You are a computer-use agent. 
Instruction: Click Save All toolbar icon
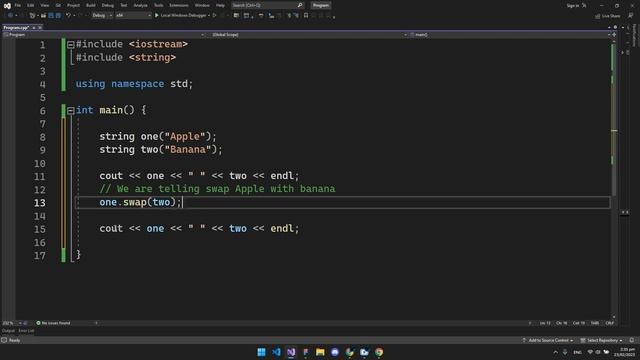(58, 16)
